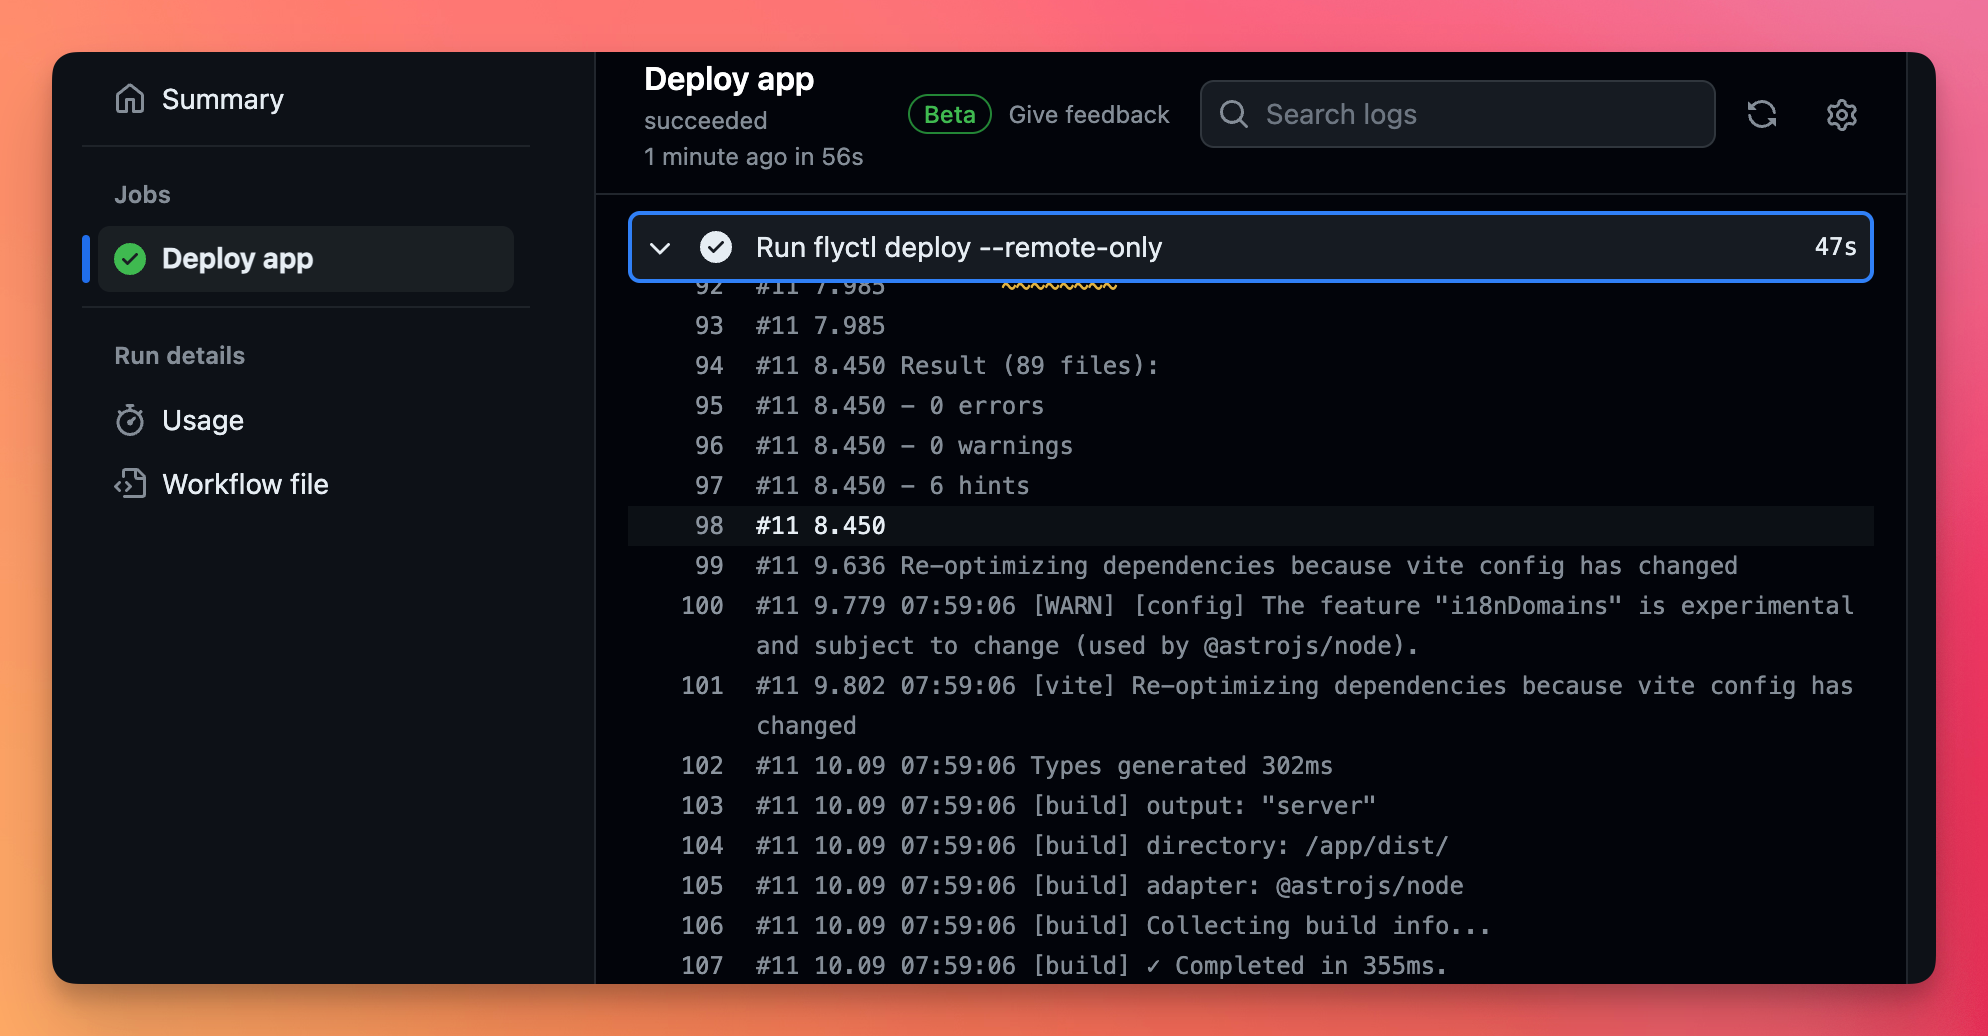Open the Give feedback link
Viewport: 1988px width, 1036px height.
click(1088, 115)
